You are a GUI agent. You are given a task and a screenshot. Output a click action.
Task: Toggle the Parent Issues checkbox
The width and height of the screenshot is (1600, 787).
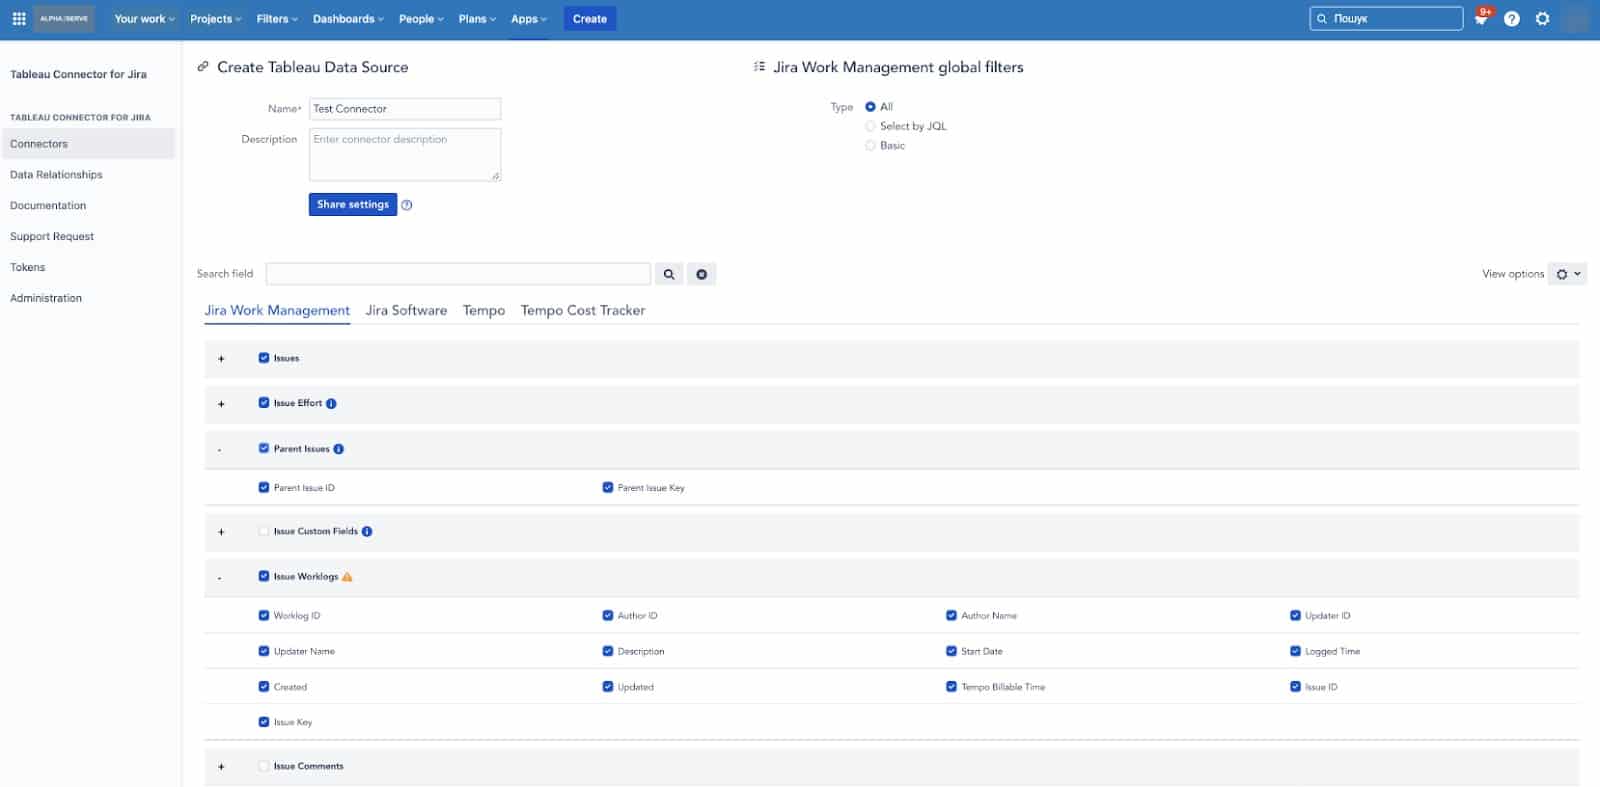tap(264, 449)
